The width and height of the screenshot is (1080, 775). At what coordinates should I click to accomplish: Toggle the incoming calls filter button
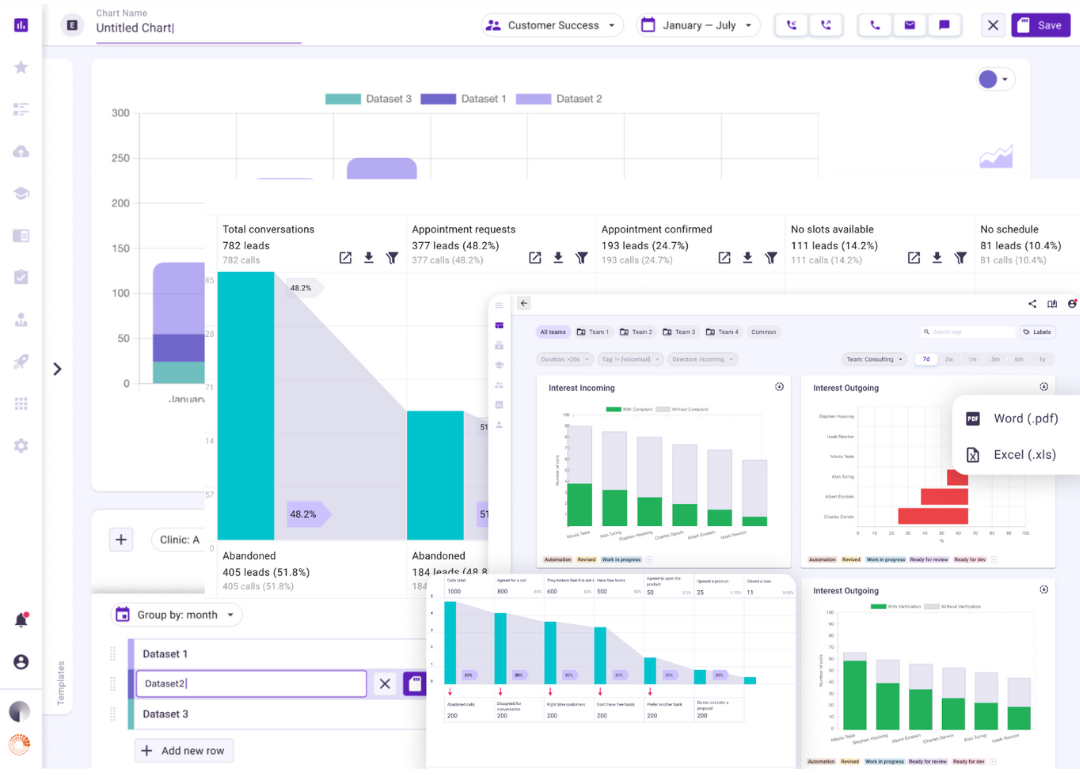[791, 25]
